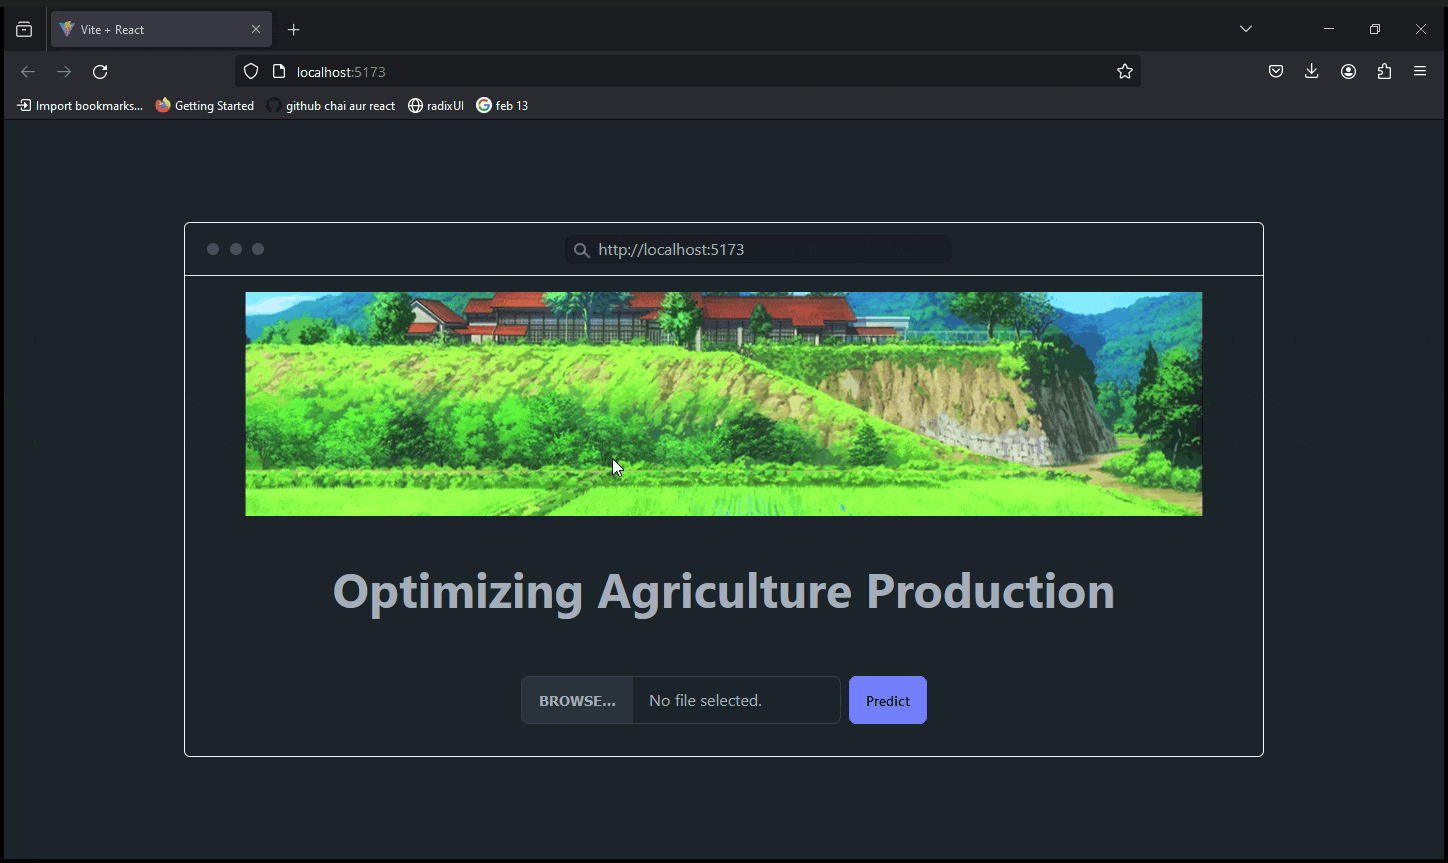Click the Browse file chooser button
The height and width of the screenshot is (863, 1448).
pos(577,701)
